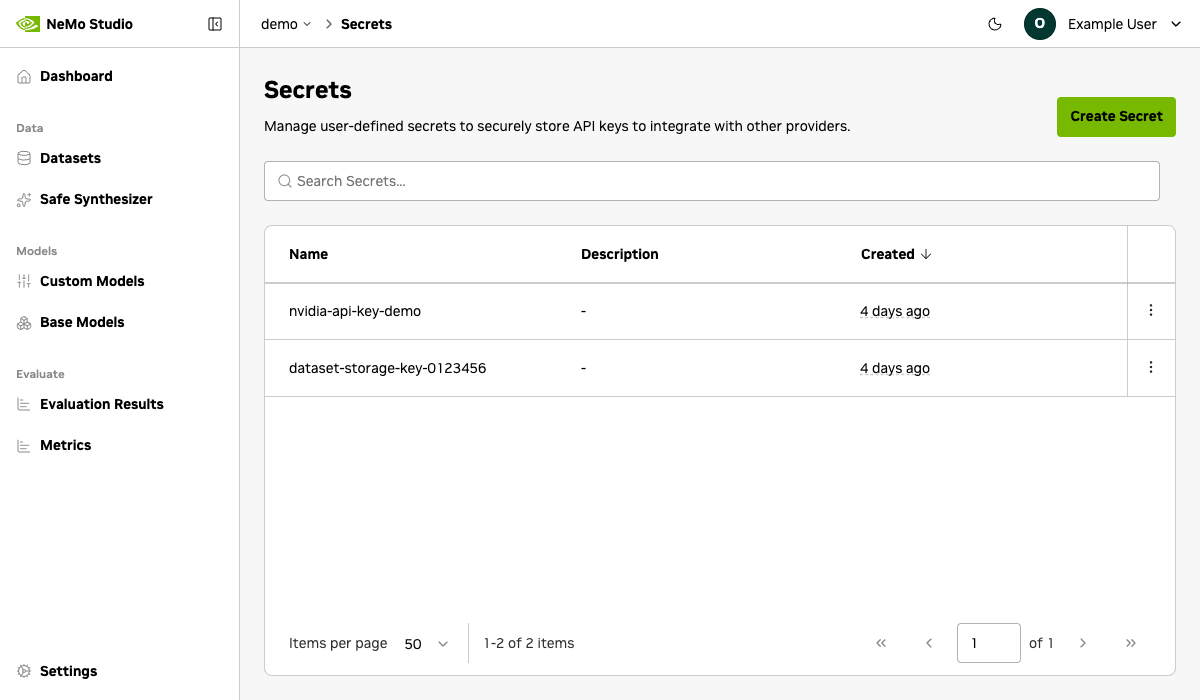Focus the Search Secrets field
The image size is (1200, 700).
[711, 181]
